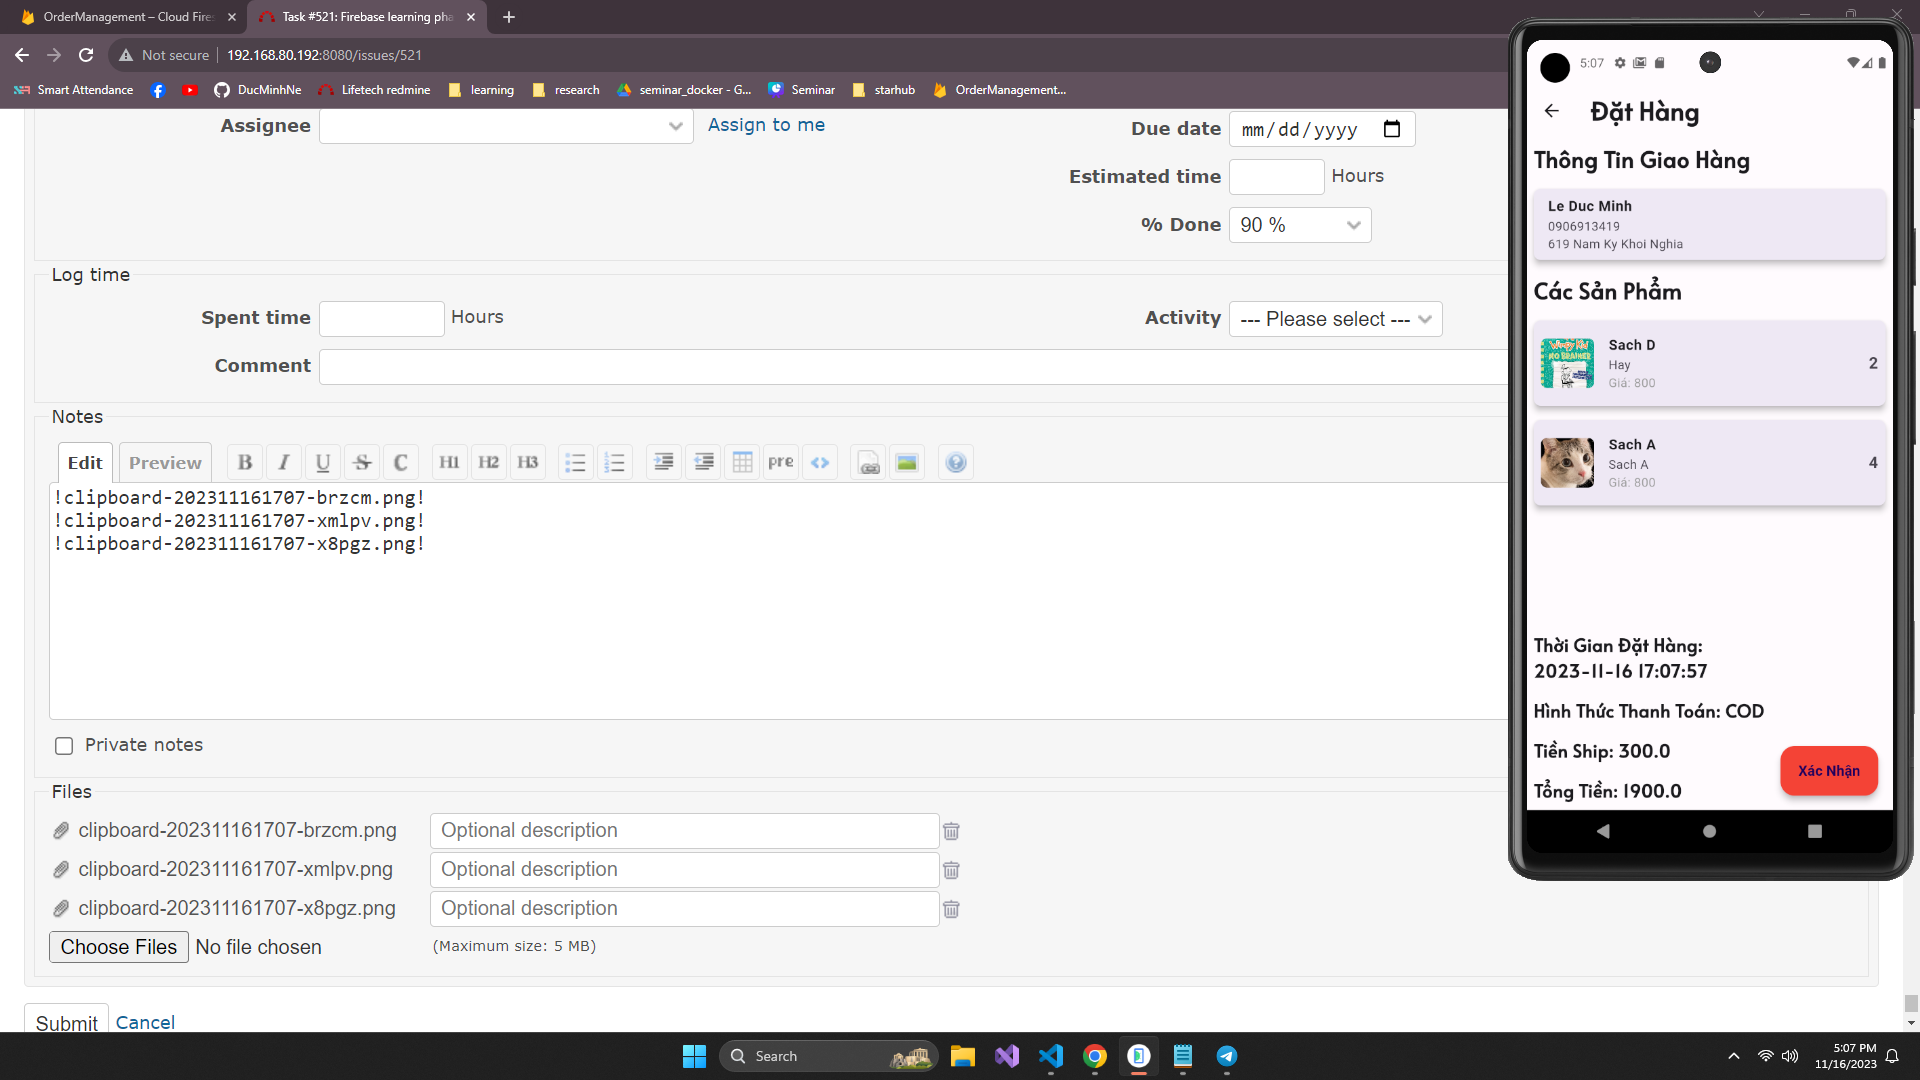Insert a table in the notes
Image resolution: width=1920 pixels, height=1080 pixels.
[x=742, y=462]
